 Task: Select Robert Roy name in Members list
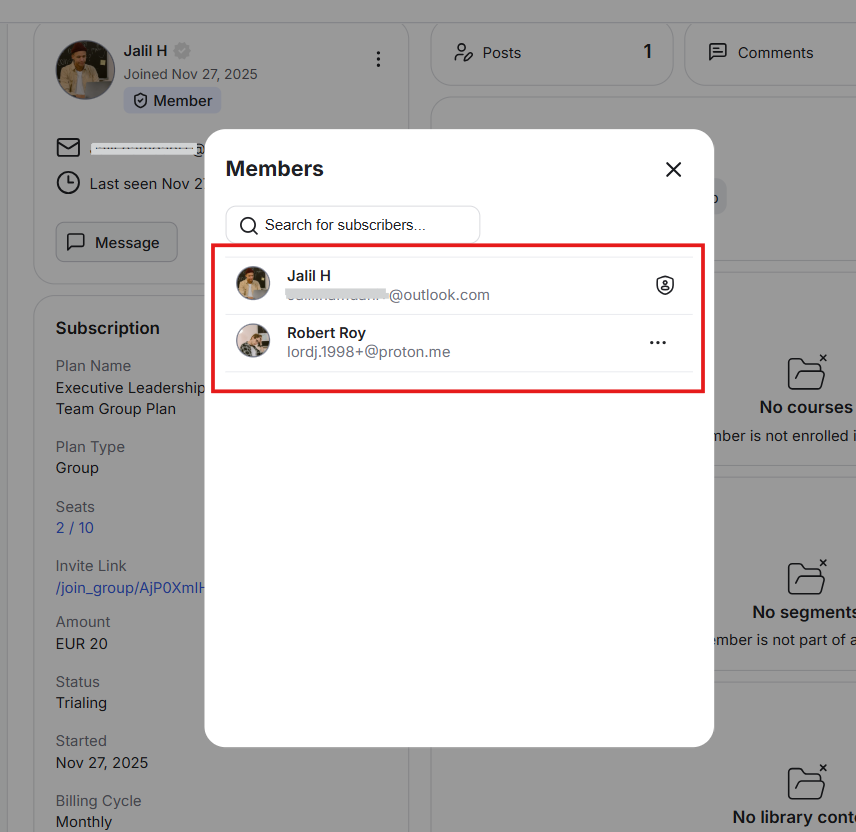pyautogui.click(x=326, y=332)
